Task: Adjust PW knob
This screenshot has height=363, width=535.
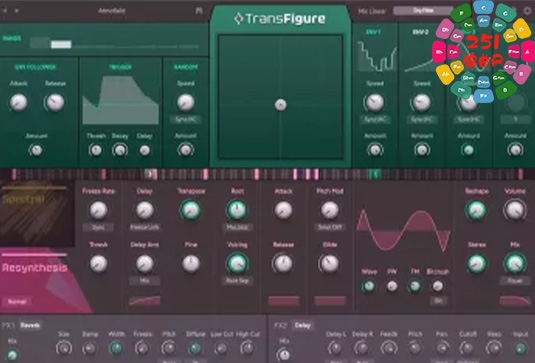Action: point(392,286)
